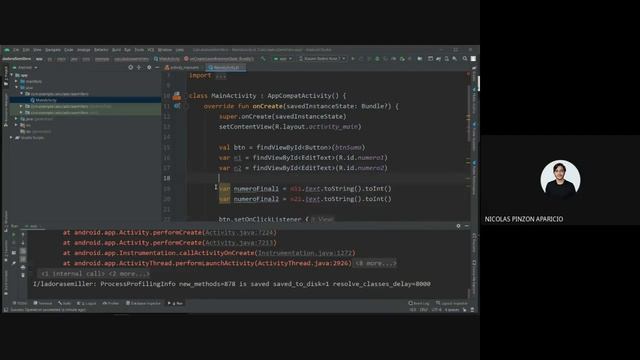Expand the manifests folder

pyautogui.click(x=17, y=81)
